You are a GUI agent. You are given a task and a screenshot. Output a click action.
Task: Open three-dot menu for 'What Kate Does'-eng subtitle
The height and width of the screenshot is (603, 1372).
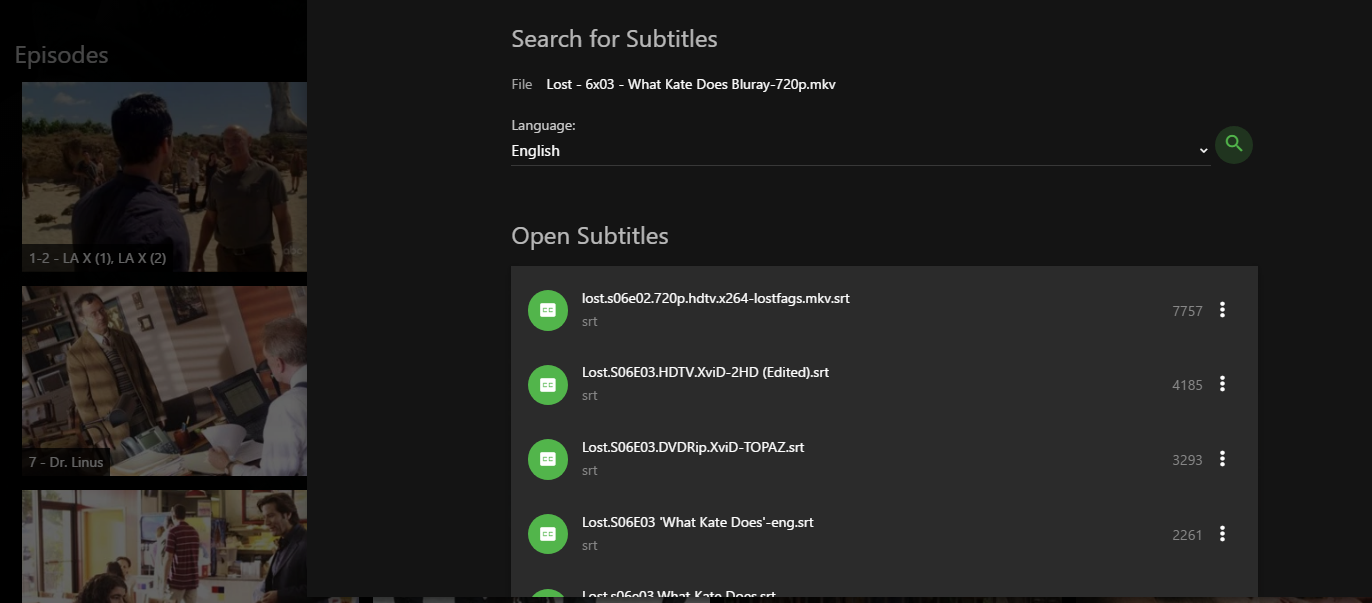(1222, 534)
